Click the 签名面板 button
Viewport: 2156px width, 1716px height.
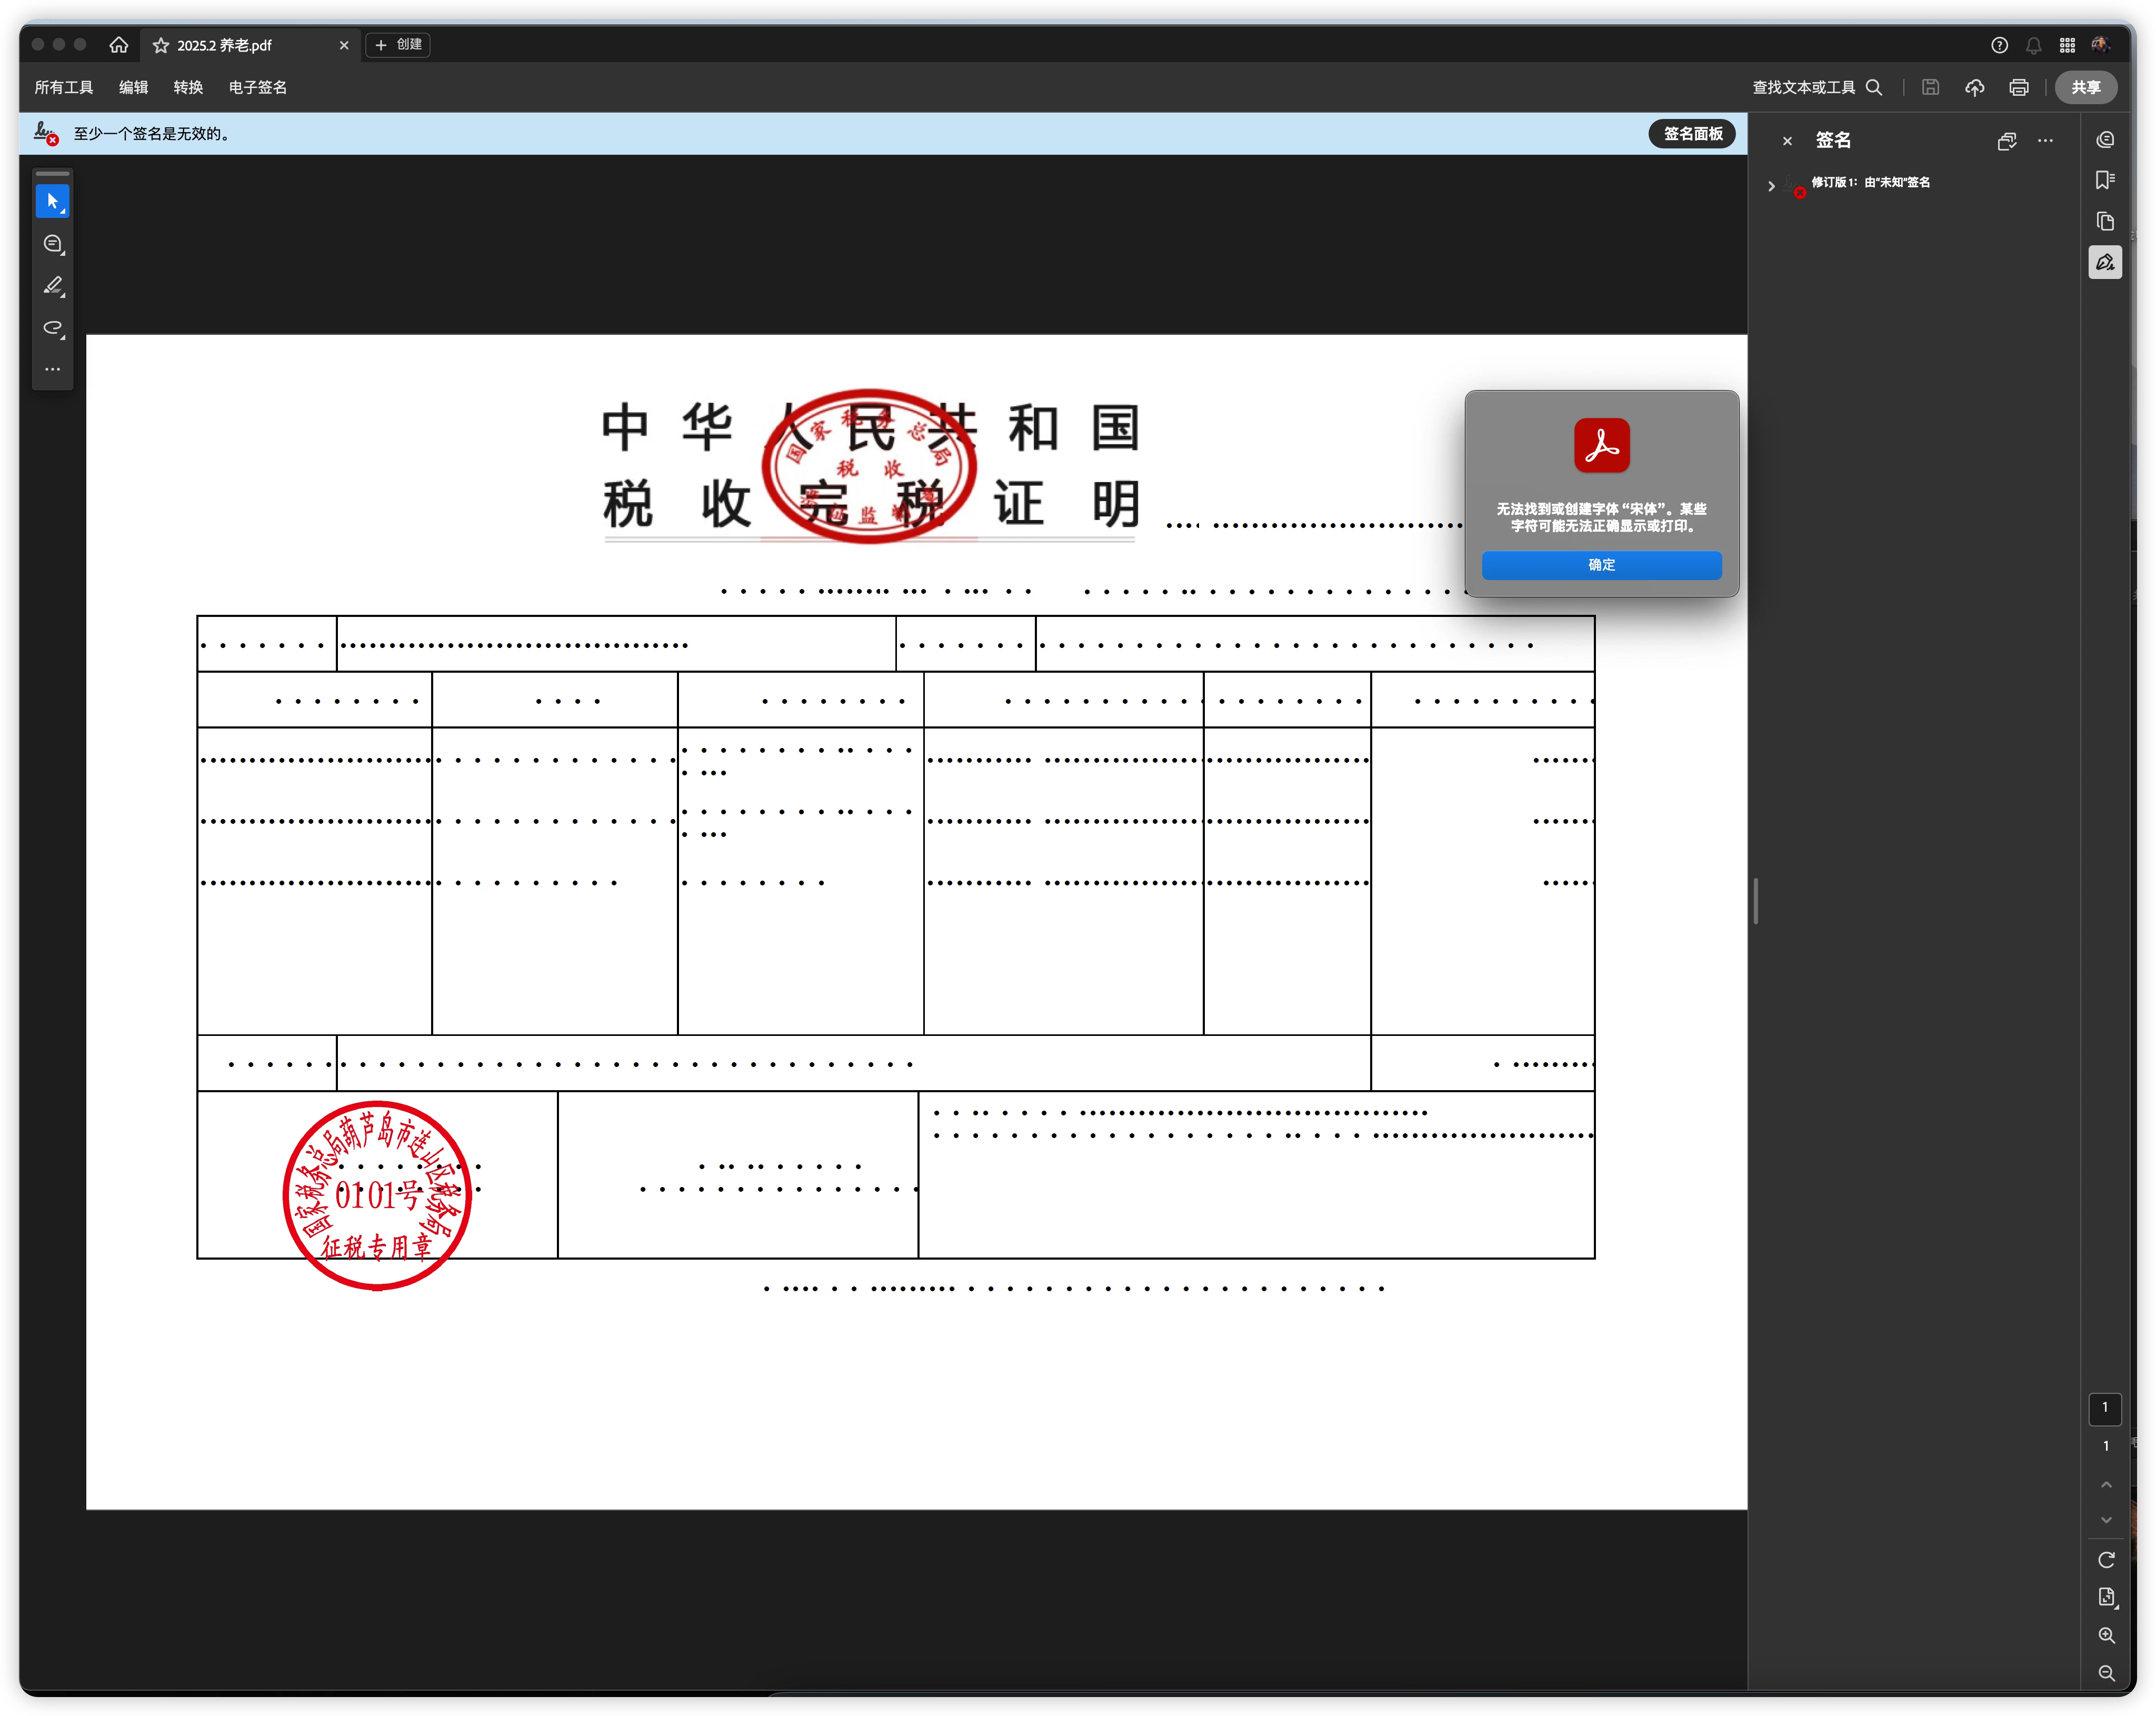[x=1692, y=134]
